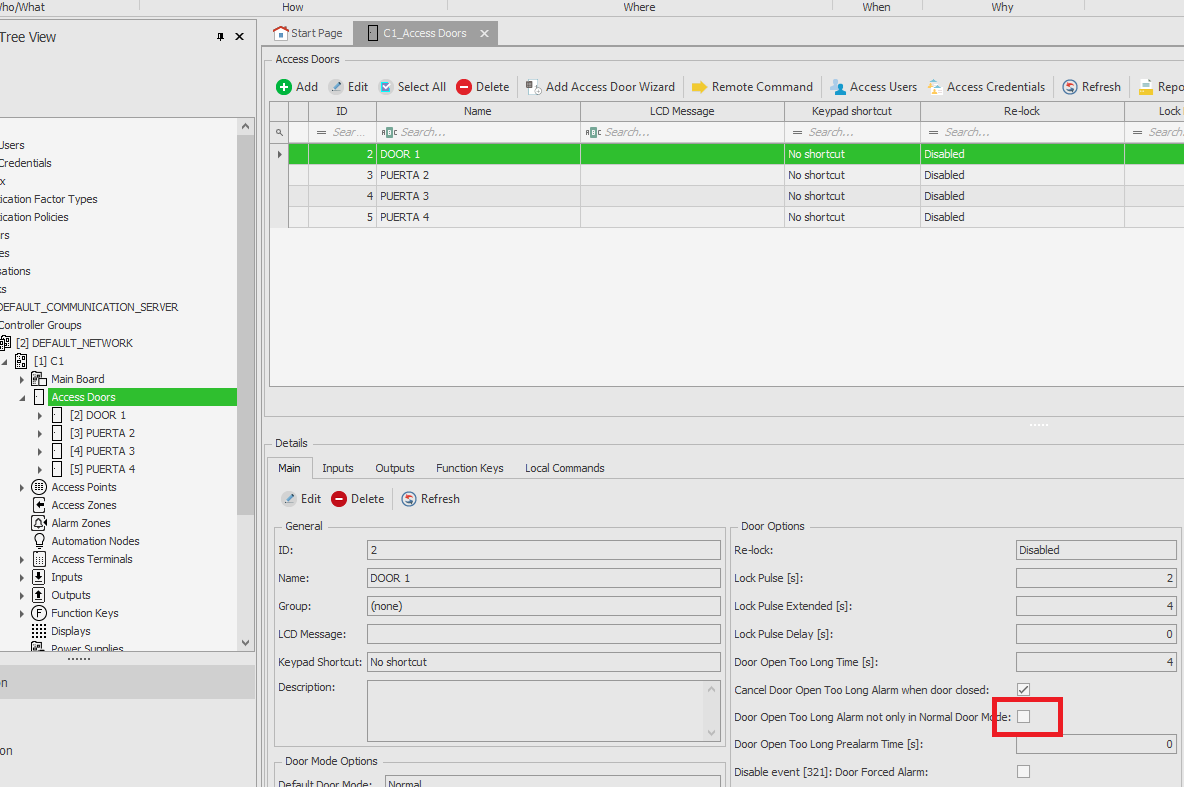Click the Keypad Shortcut field in General
Viewport: 1184px width, 787px height.
coord(544,662)
